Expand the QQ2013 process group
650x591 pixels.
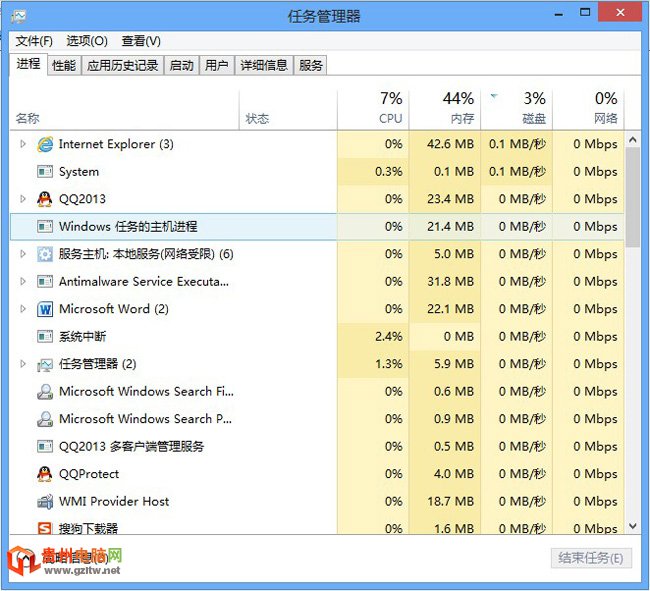[x=23, y=199]
